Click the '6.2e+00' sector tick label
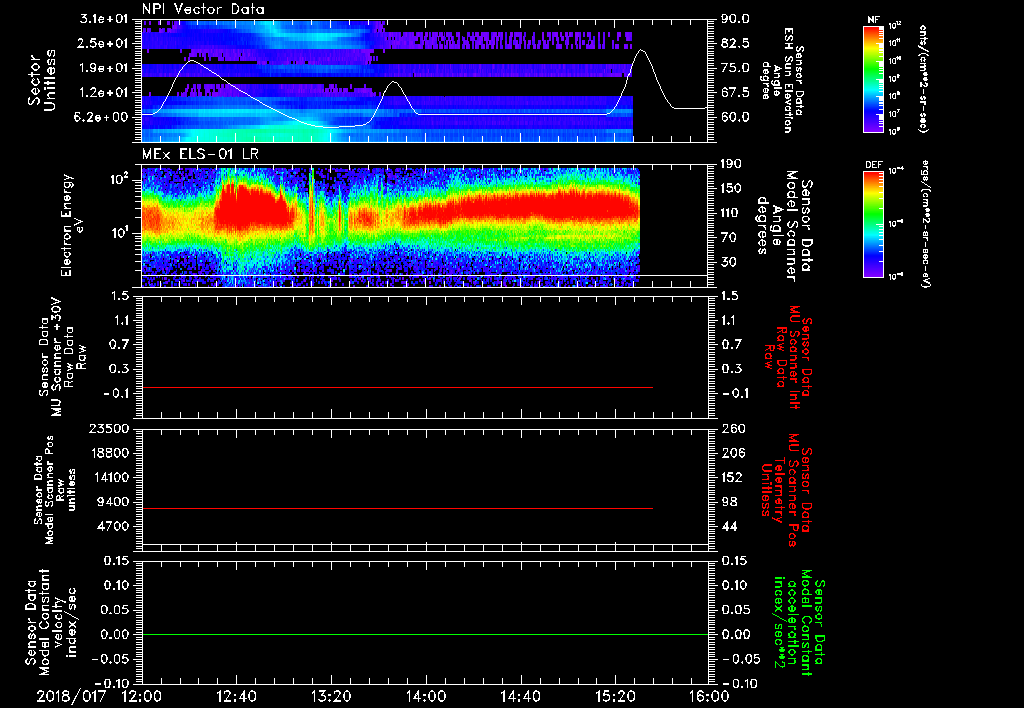 (103, 117)
